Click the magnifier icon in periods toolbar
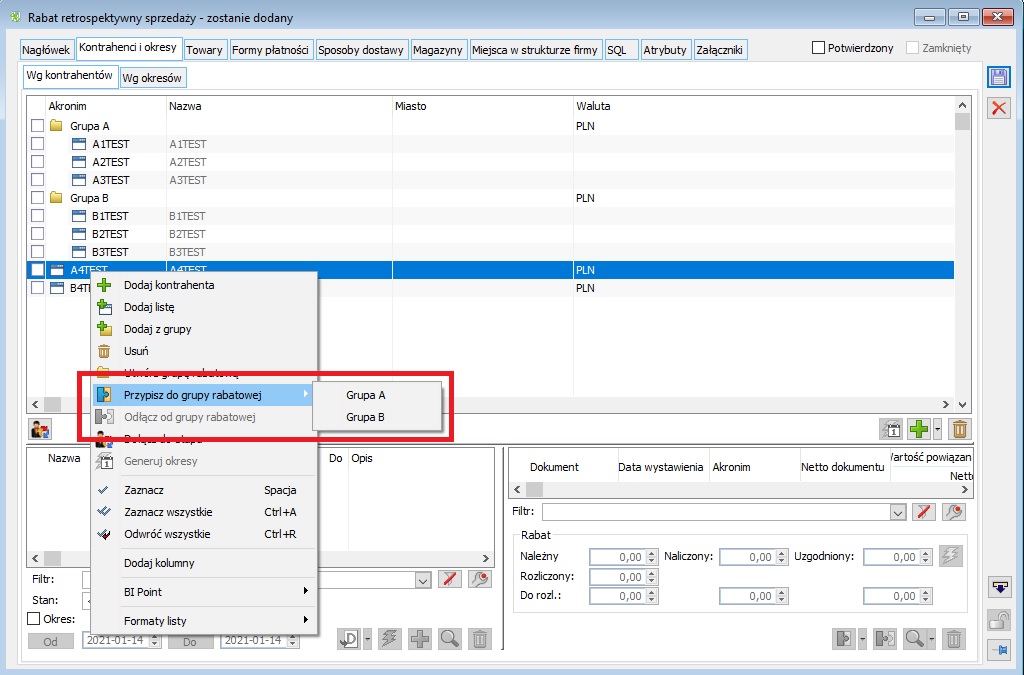 pyautogui.click(x=449, y=638)
